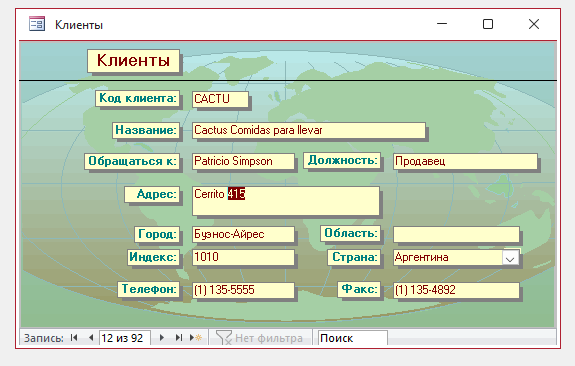Go to the previous record
The width and height of the screenshot is (575, 366).
click(91, 338)
